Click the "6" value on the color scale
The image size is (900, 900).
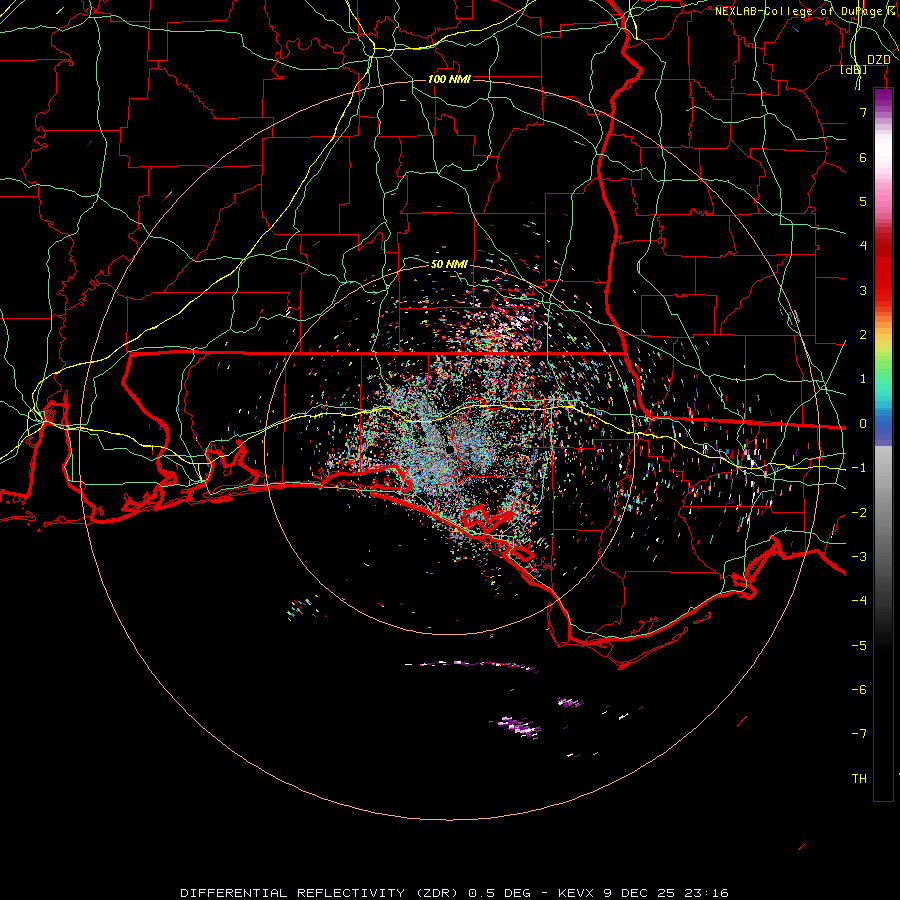(863, 157)
